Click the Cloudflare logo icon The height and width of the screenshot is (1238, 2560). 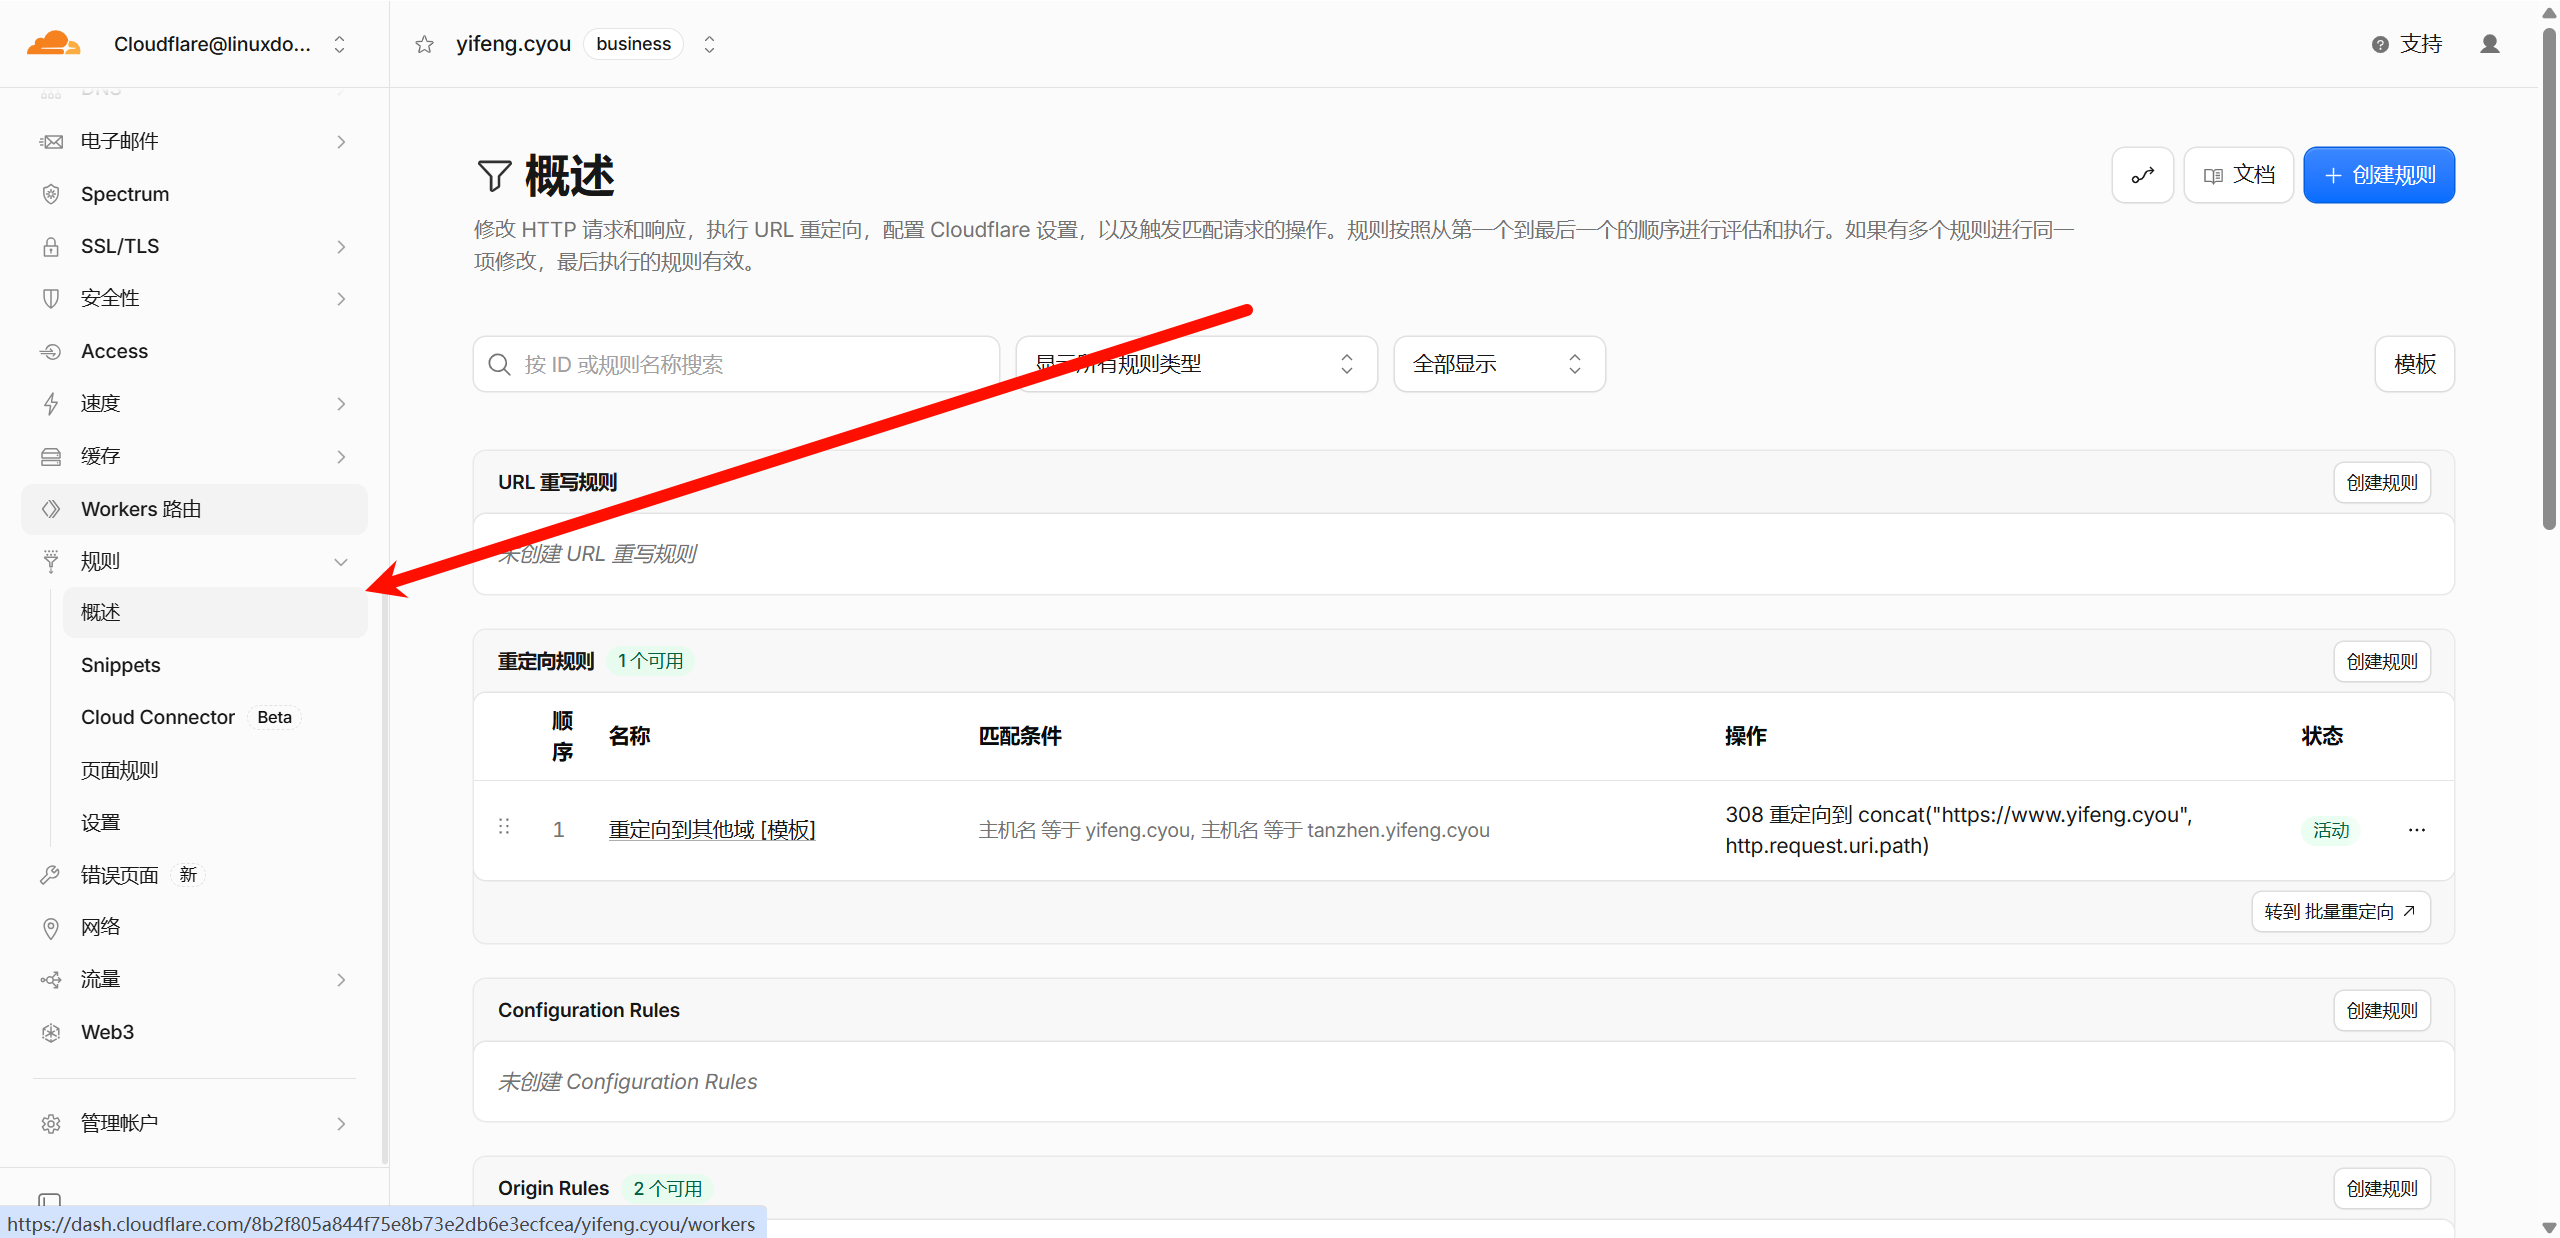[x=53, y=43]
